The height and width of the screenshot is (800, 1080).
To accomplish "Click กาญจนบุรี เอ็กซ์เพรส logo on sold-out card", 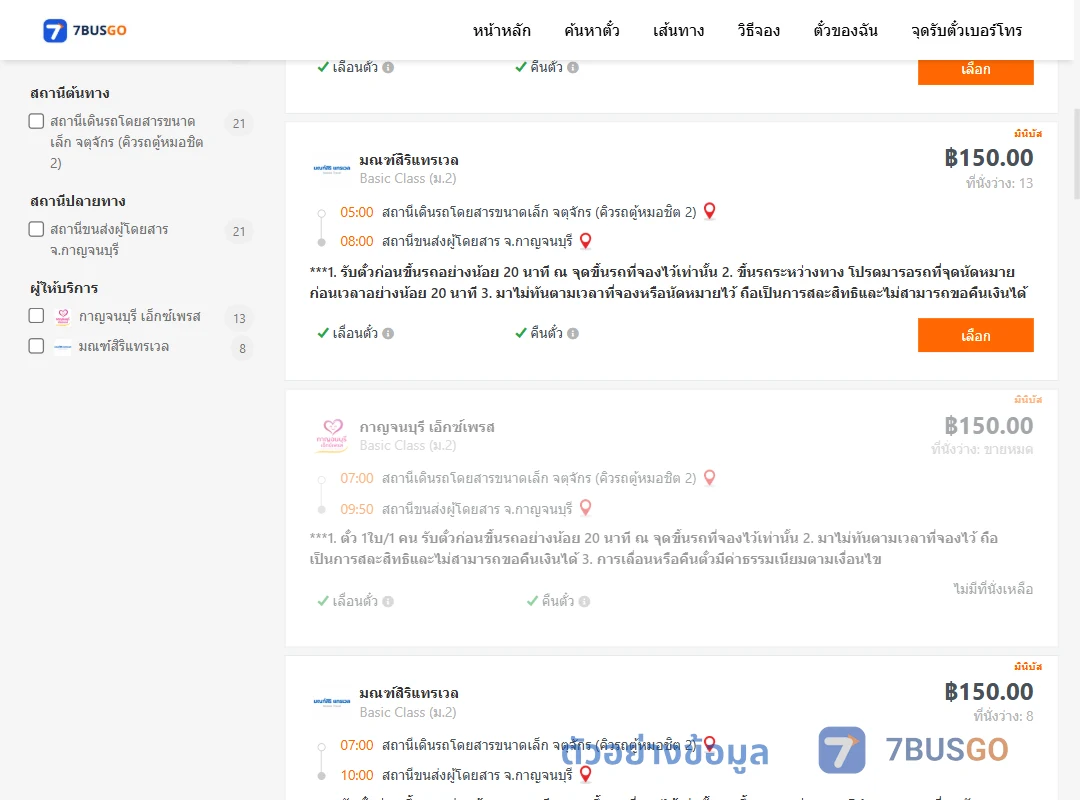I will click(333, 435).
